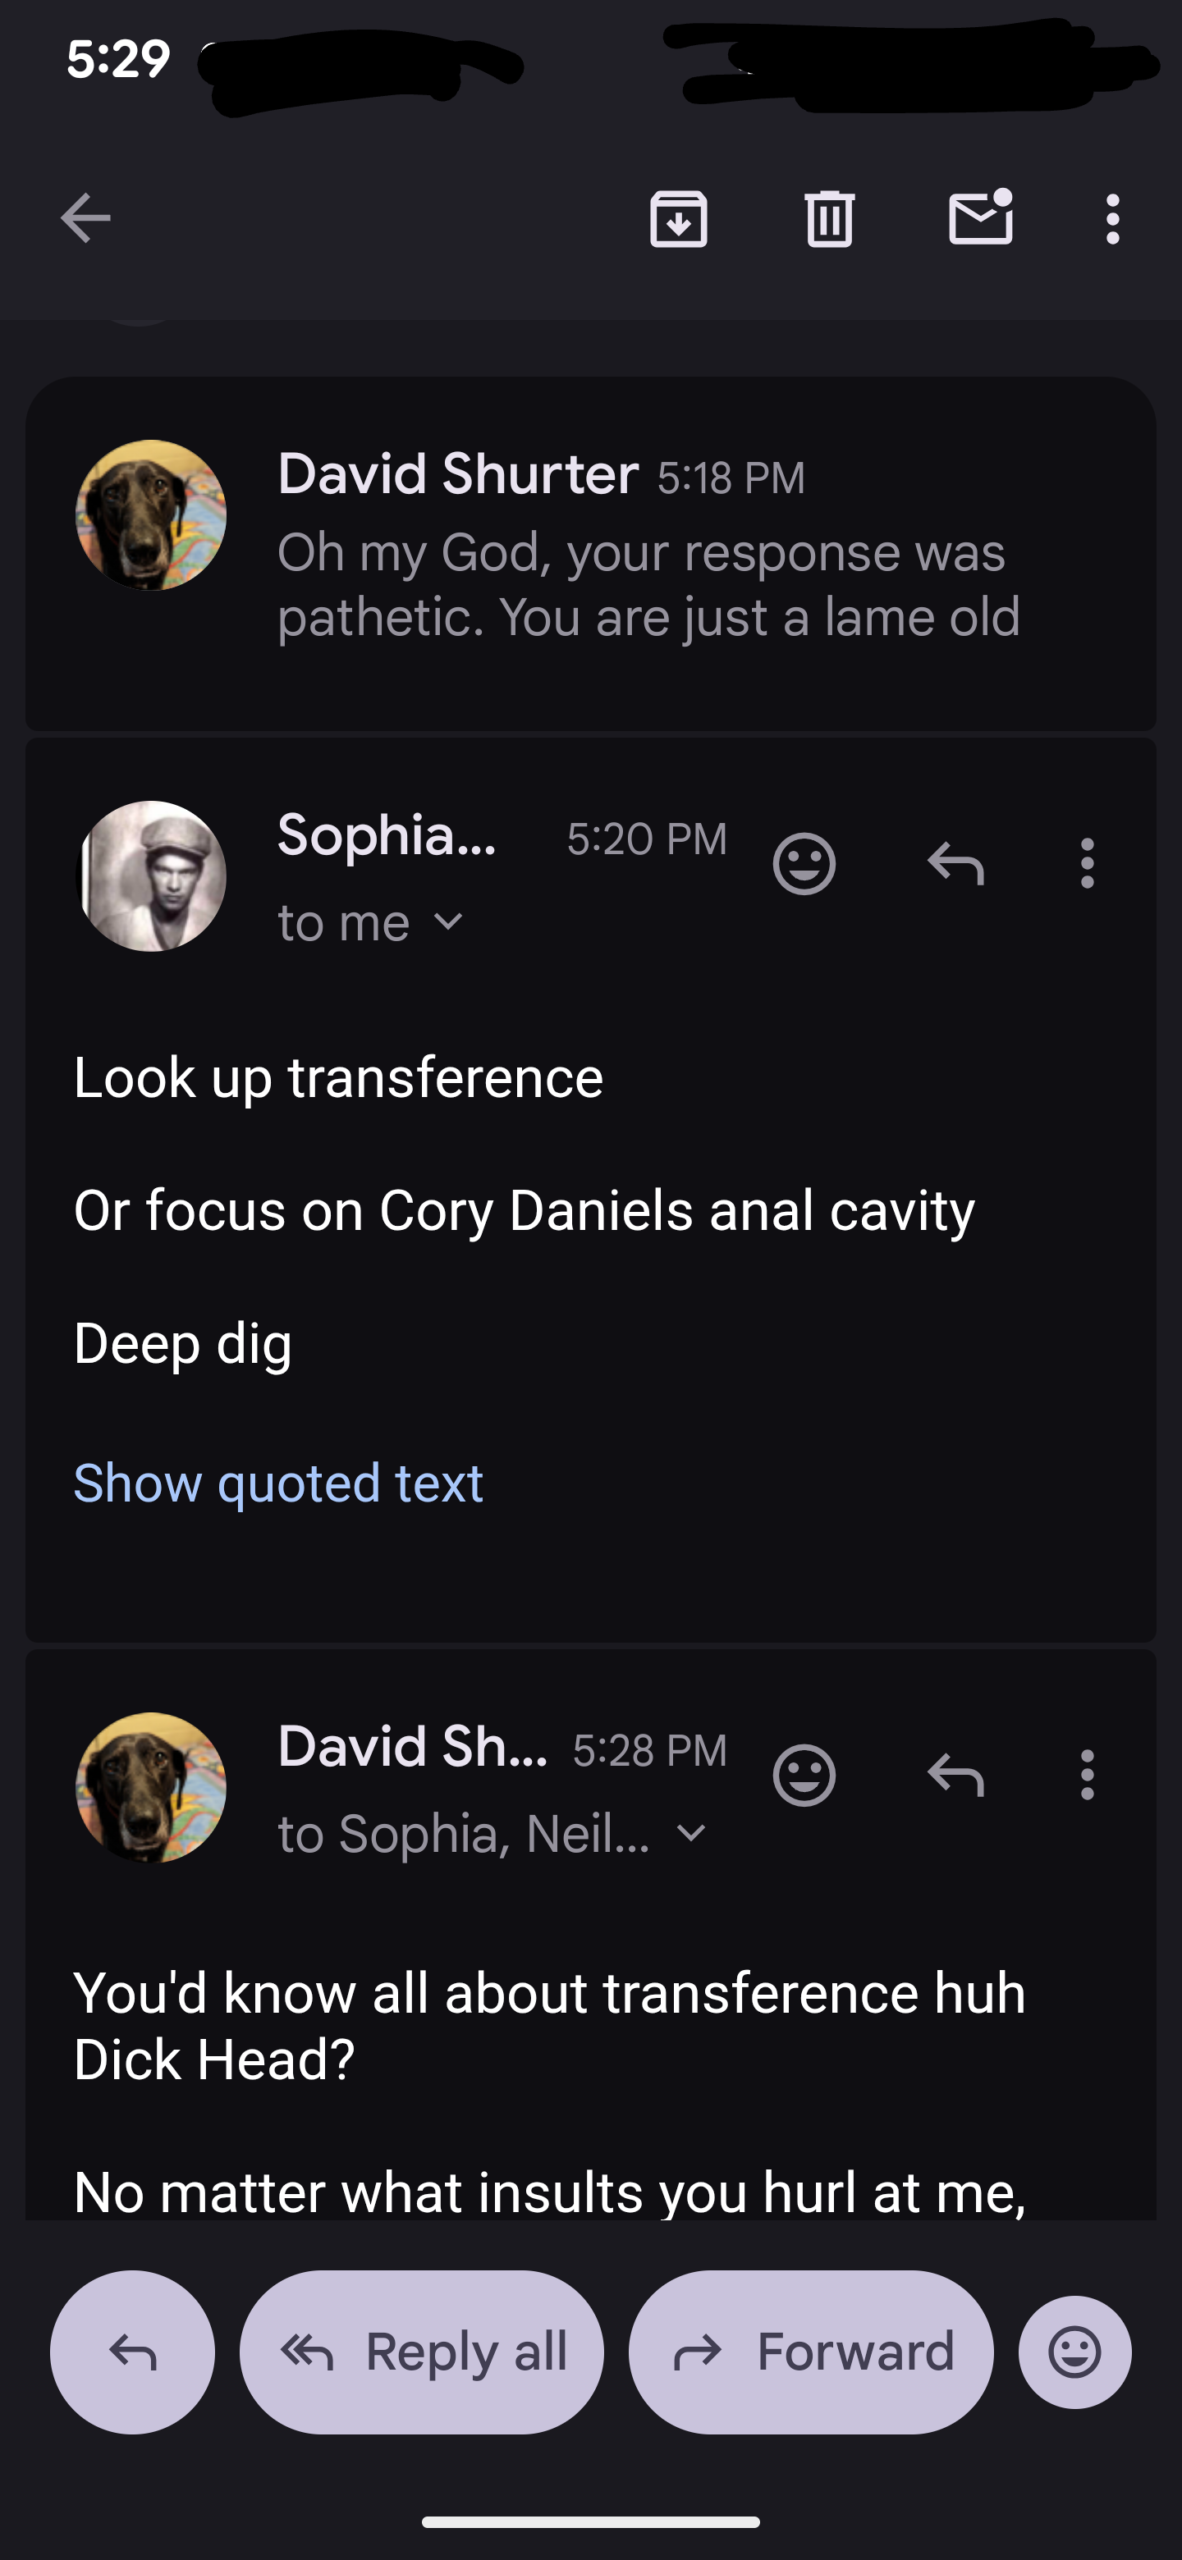Open emoji reaction button in bottom bar
The width and height of the screenshot is (1182, 2560).
[1075, 2352]
